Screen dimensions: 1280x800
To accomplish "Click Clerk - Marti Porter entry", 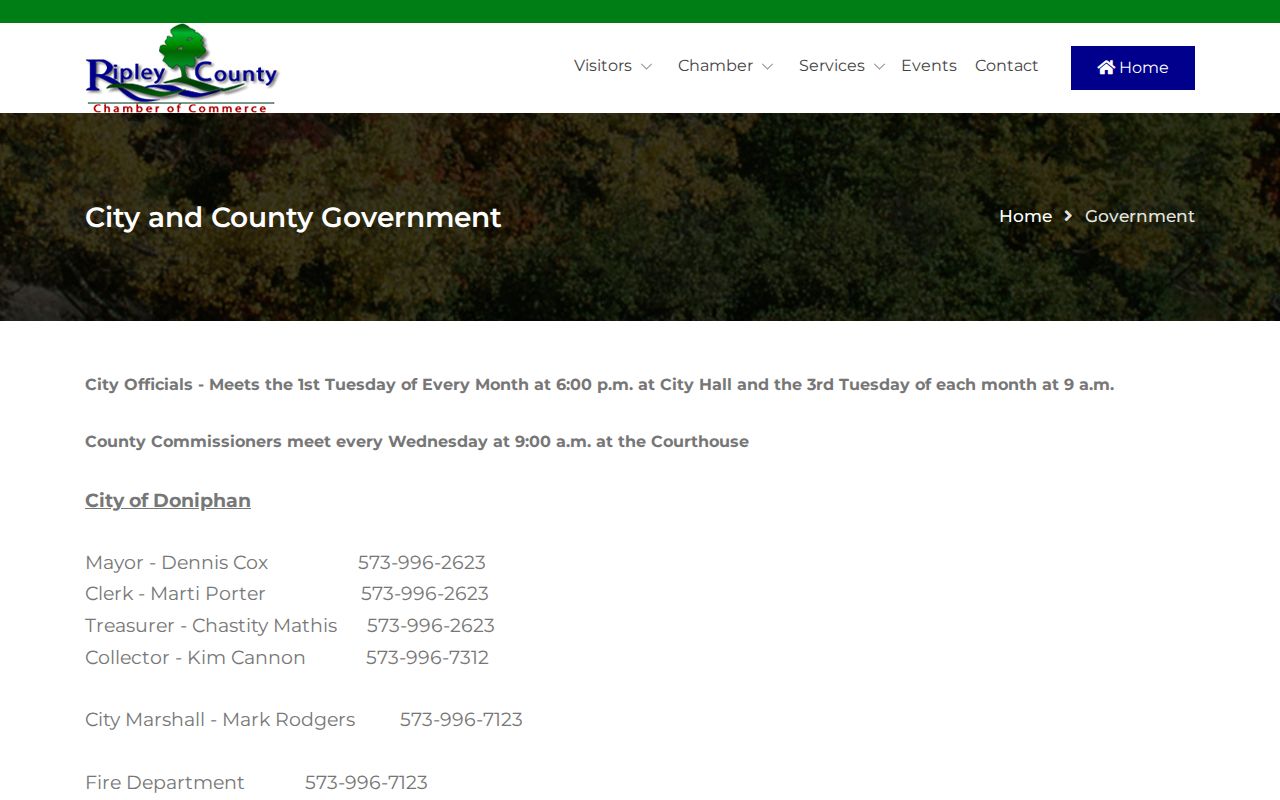I will pos(175,593).
